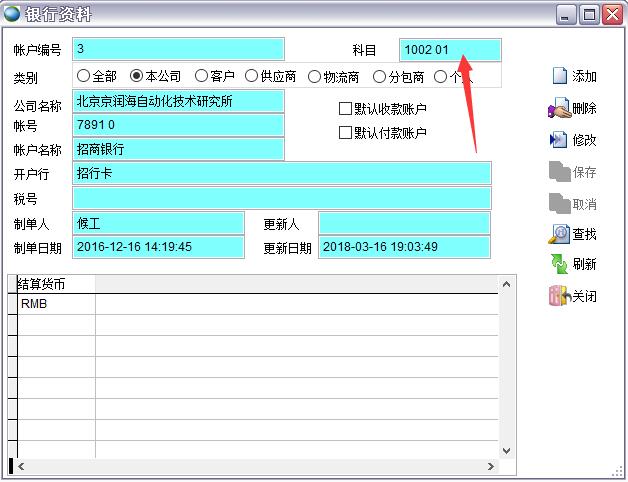Viewport: 628px width, 482px height.
Task: Click the 查找 (Search) magnifier icon
Action: click(559, 234)
